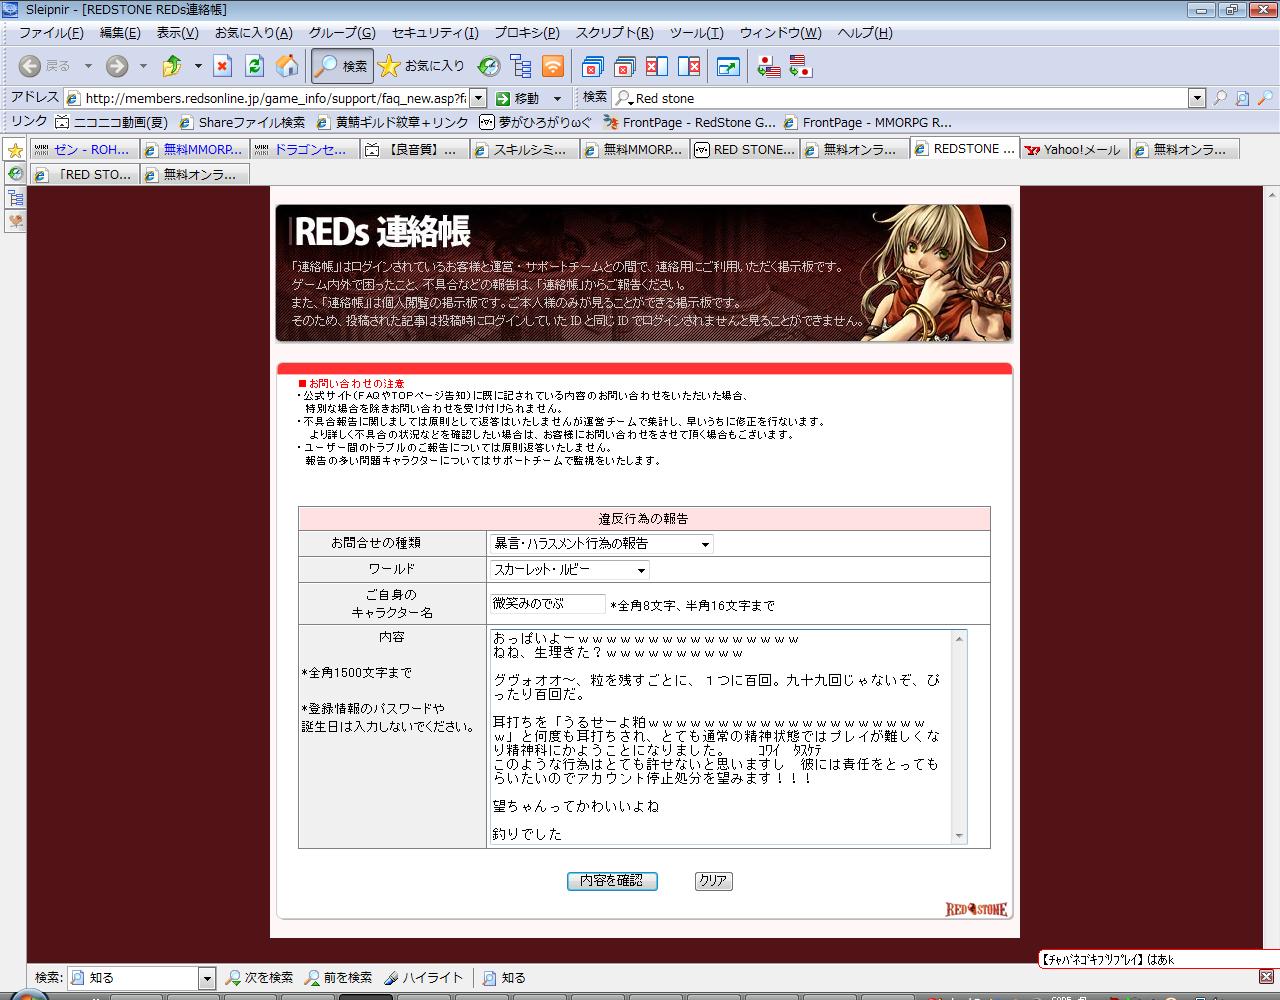Image resolution: width=1280 pixels, height=1000 pixels.
Task: Toggle the ハイライト highlight option
Action: [423, 977]
